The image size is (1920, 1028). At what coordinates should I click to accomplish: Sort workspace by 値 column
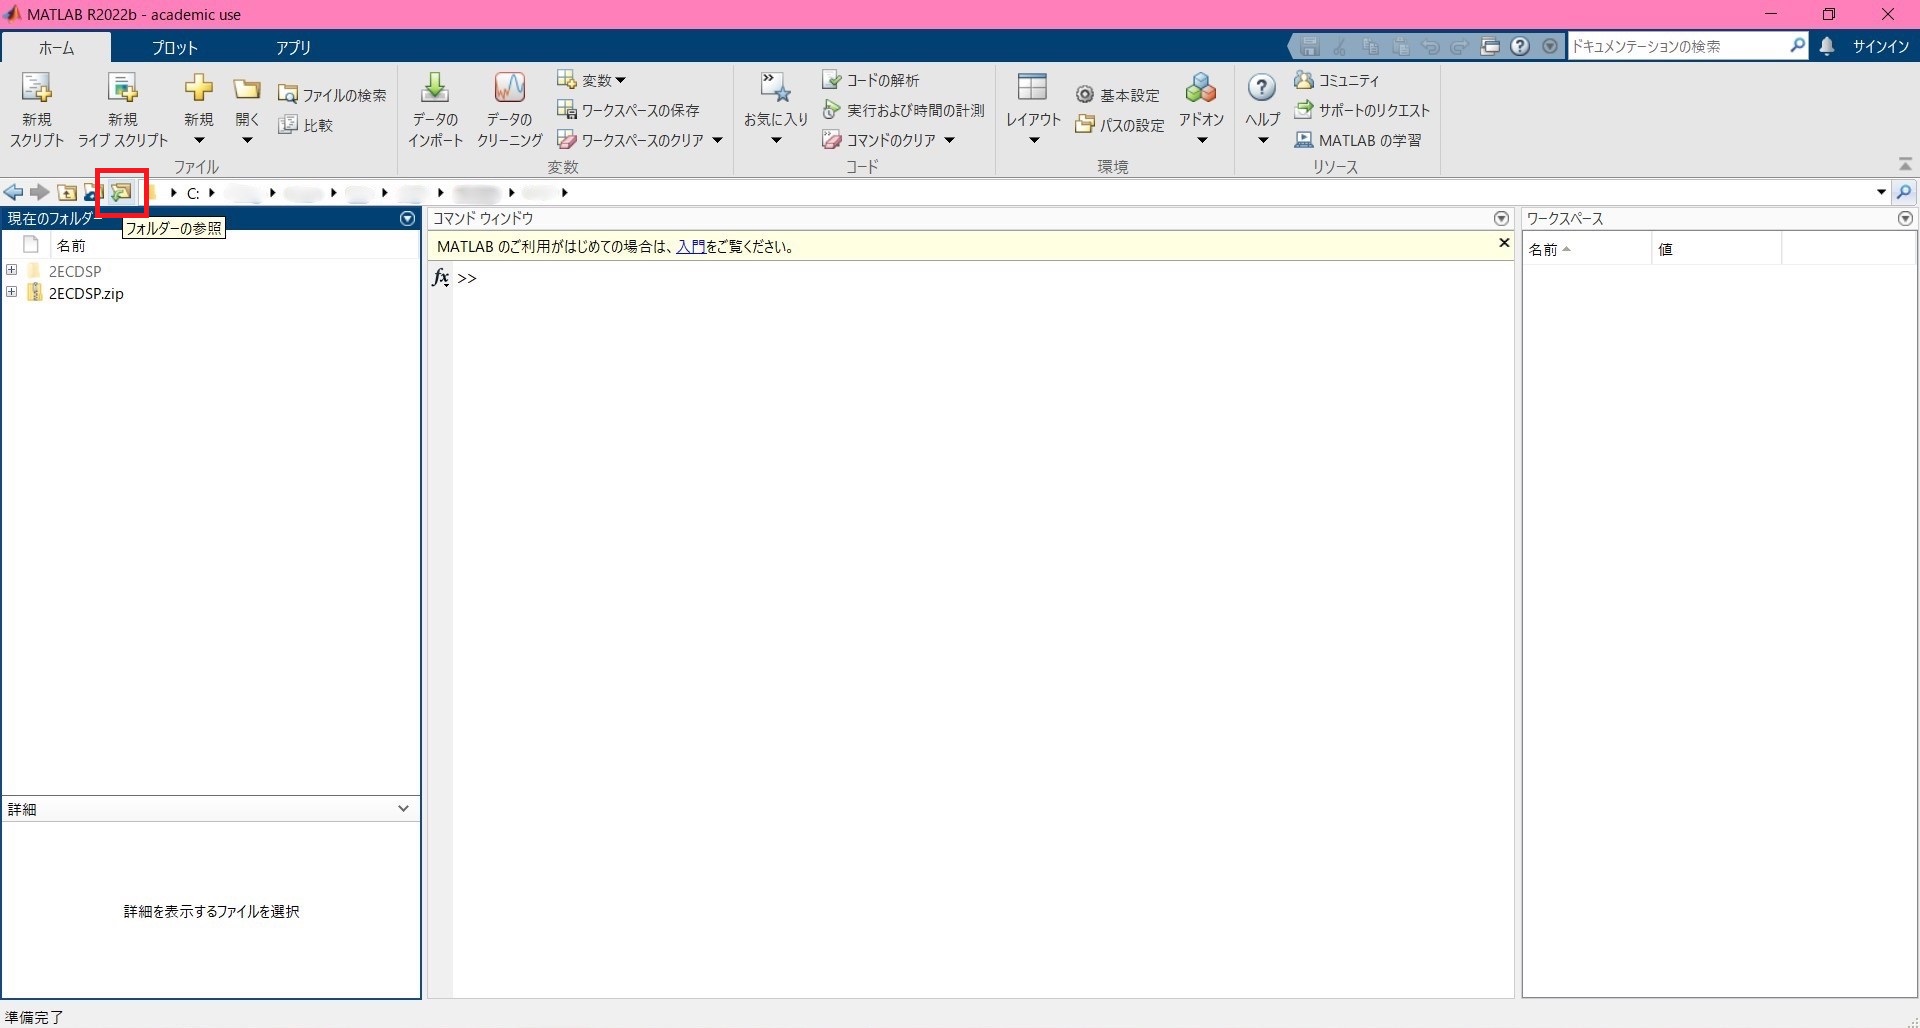click(1665, 249)
